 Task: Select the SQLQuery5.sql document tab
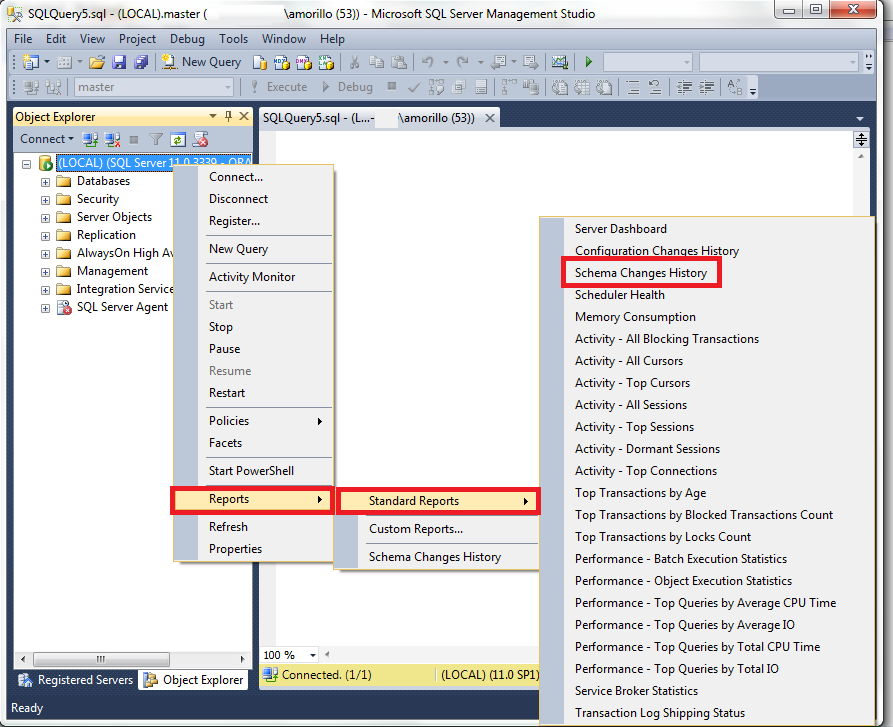[x=368, y=118]
